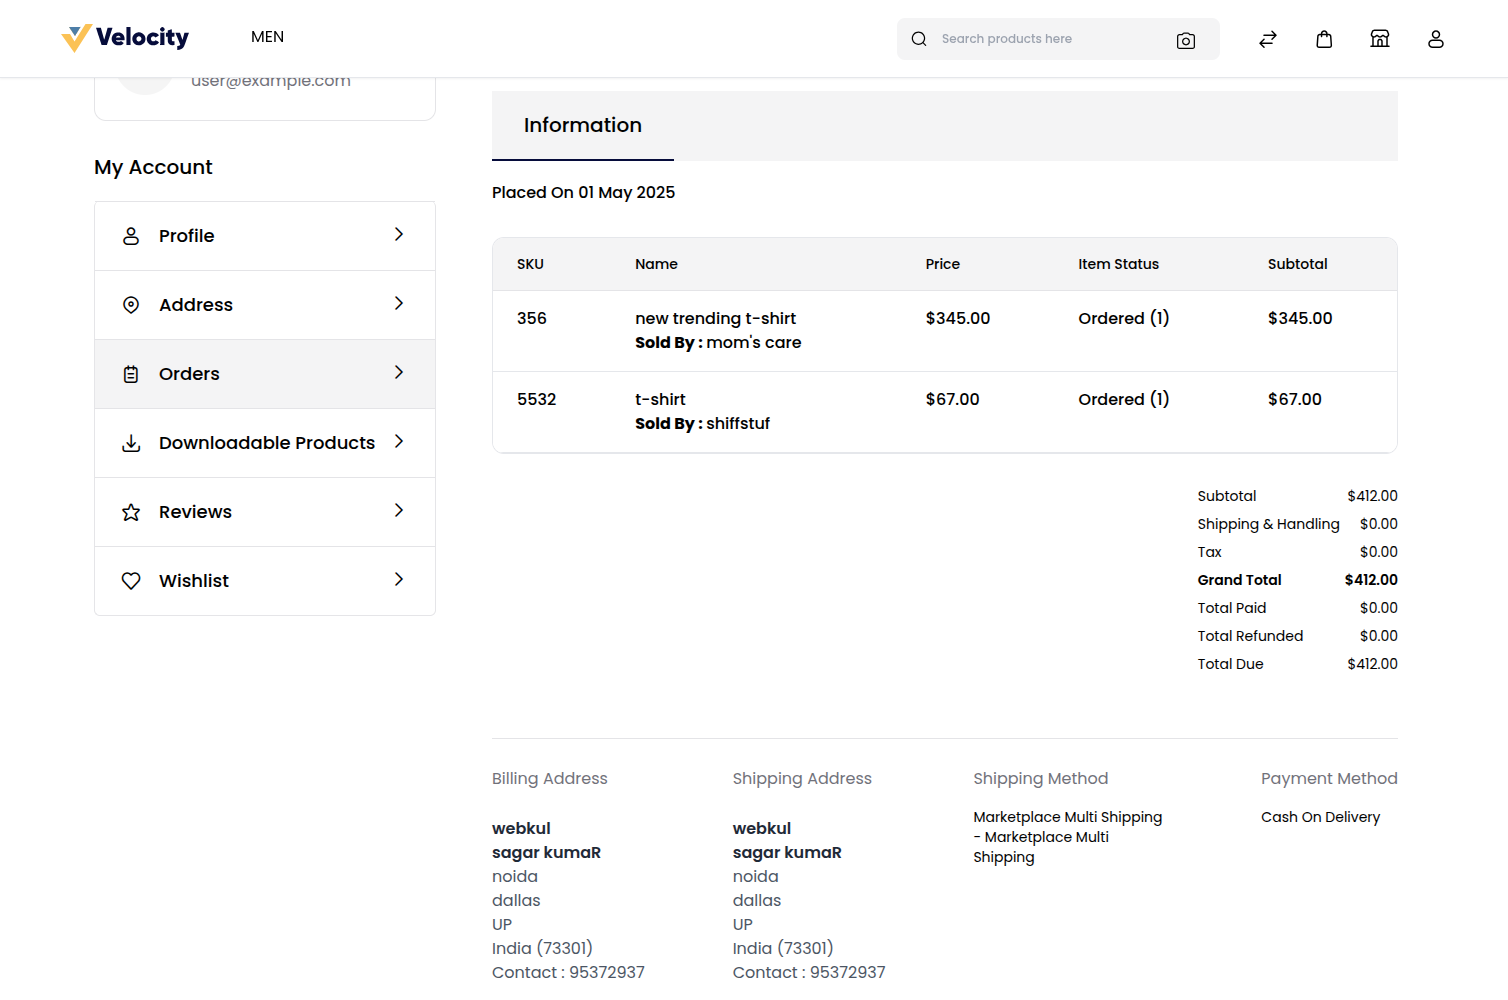Click the Shipping Address heading
Viewport: 1508px width, 1000px height.
click(x=802, y=778)
